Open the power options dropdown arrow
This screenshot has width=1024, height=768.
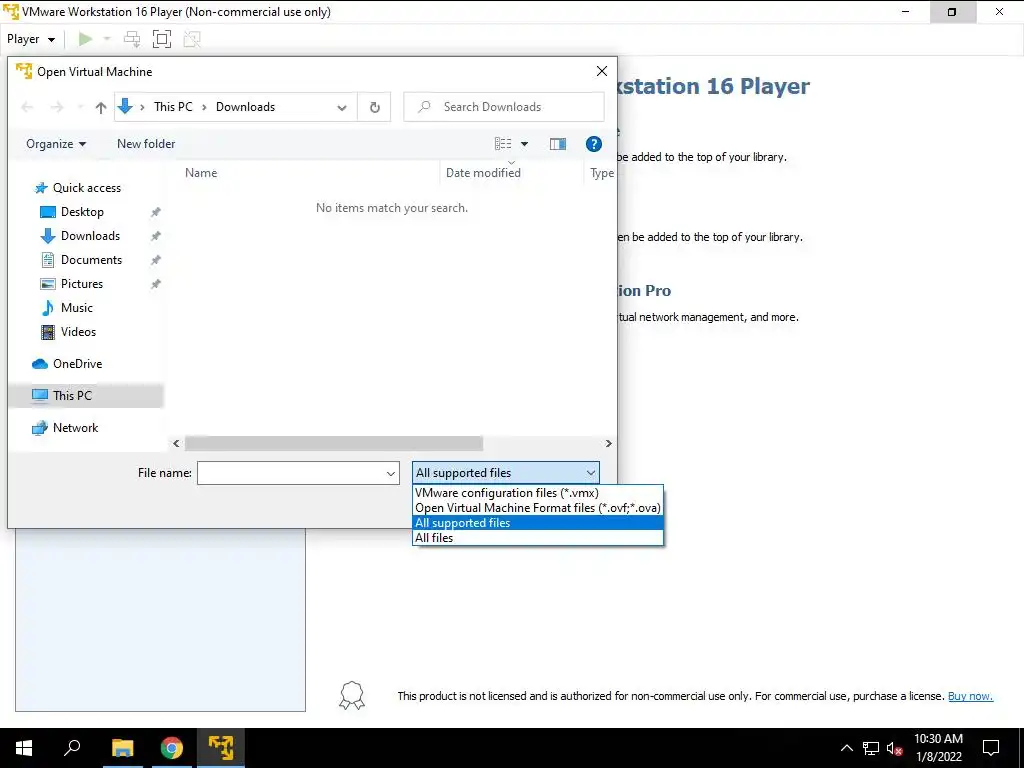(107, 39)
